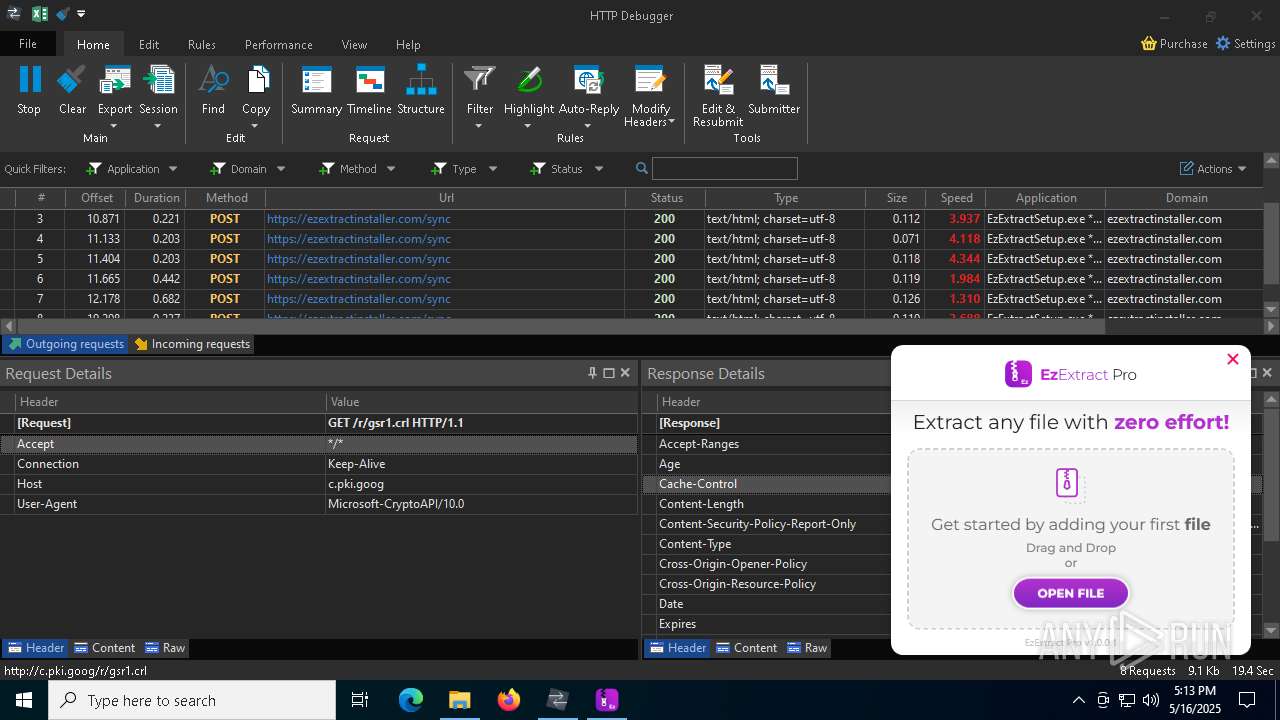This screenshot has width=1280, height=720.
Task: Expand the Application quick filter
Action: tap(173, 169)
